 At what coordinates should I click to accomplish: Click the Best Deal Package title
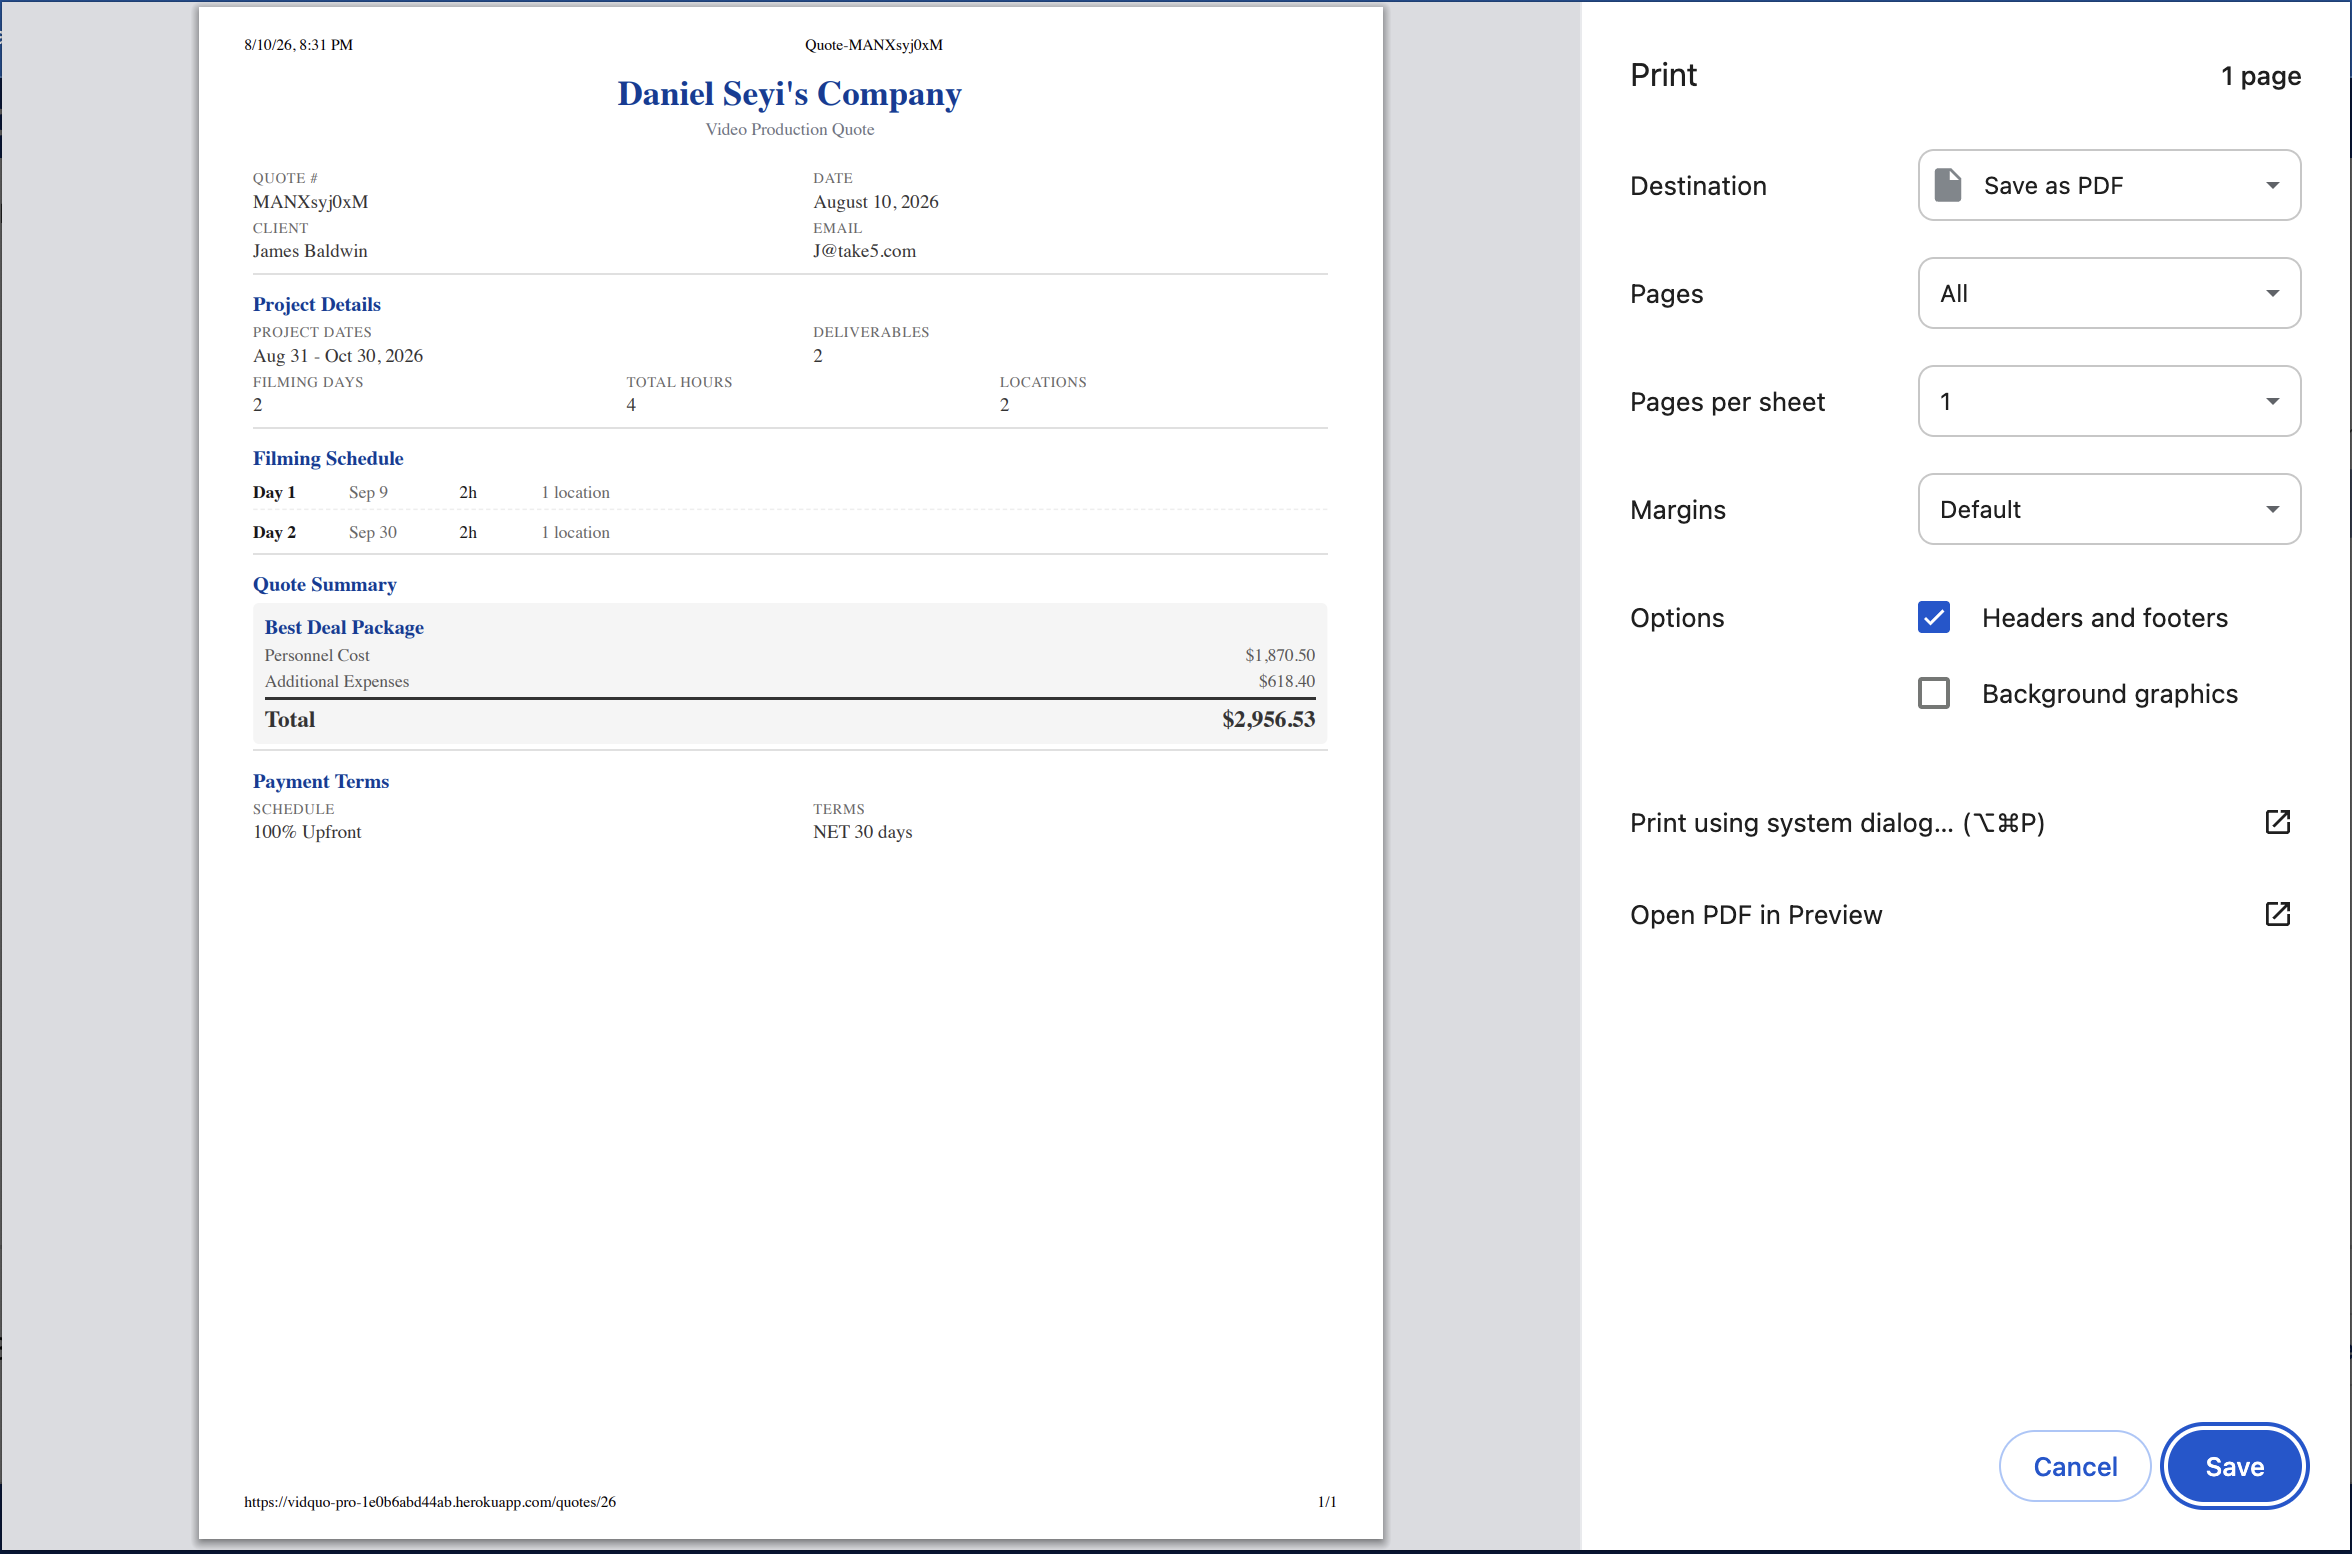pos(344,627)
